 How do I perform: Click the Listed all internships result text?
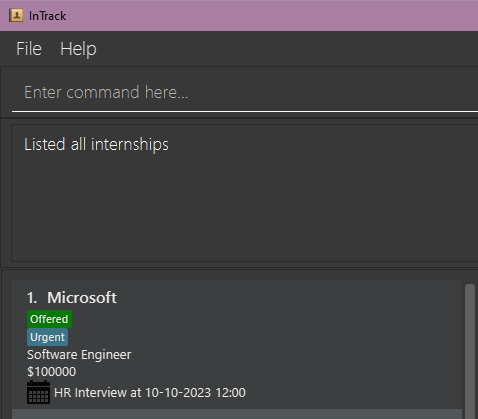tap(96, 144)
